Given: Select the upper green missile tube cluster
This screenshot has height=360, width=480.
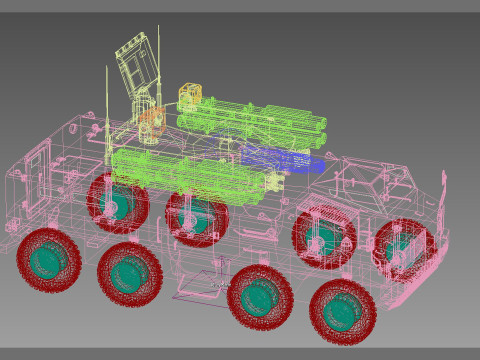Looking at the screenshot, I should click(252, 122).
